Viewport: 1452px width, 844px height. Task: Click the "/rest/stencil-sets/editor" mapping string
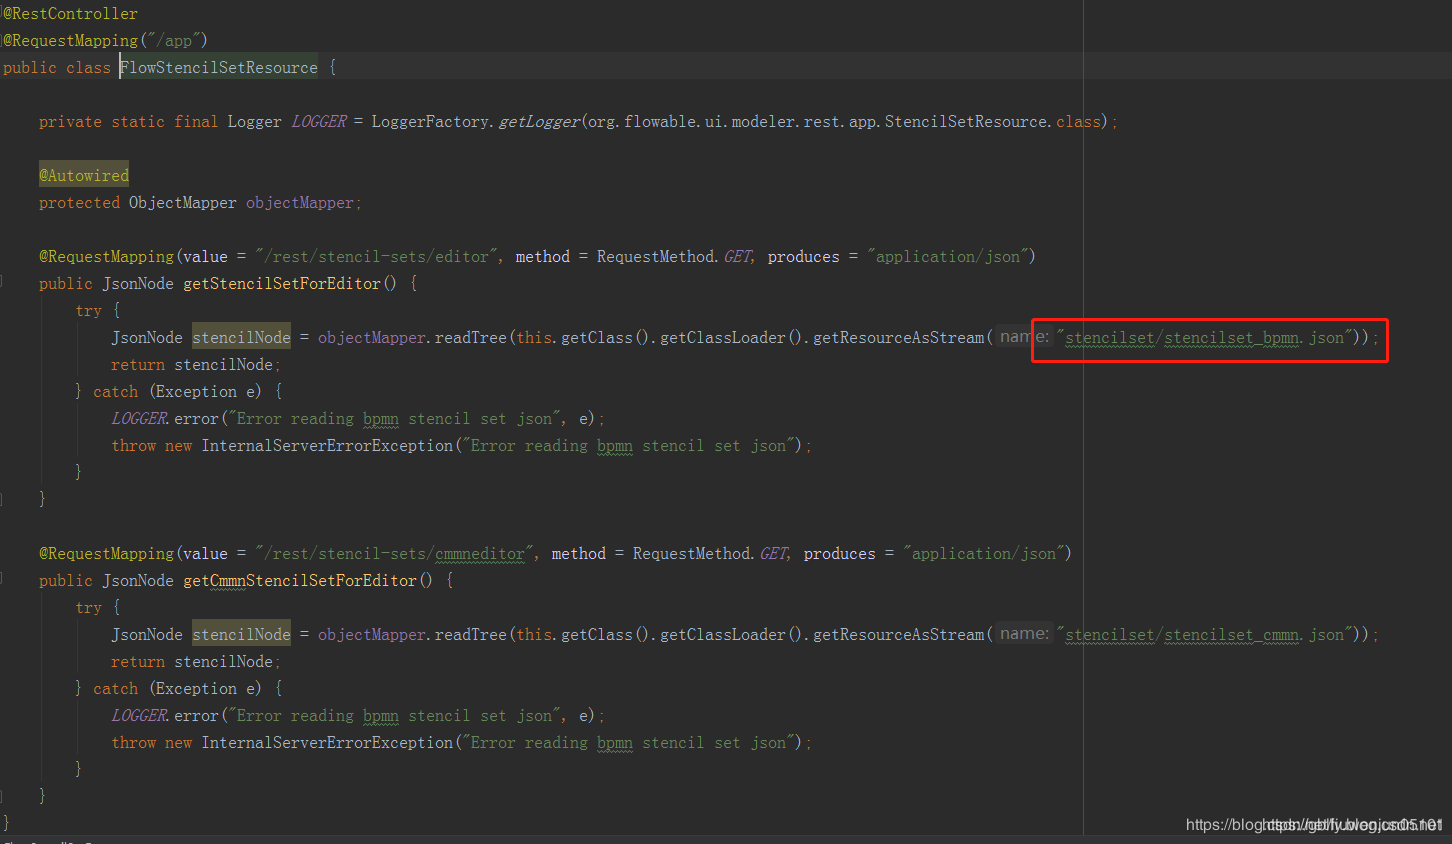click(x=376, y=256)
